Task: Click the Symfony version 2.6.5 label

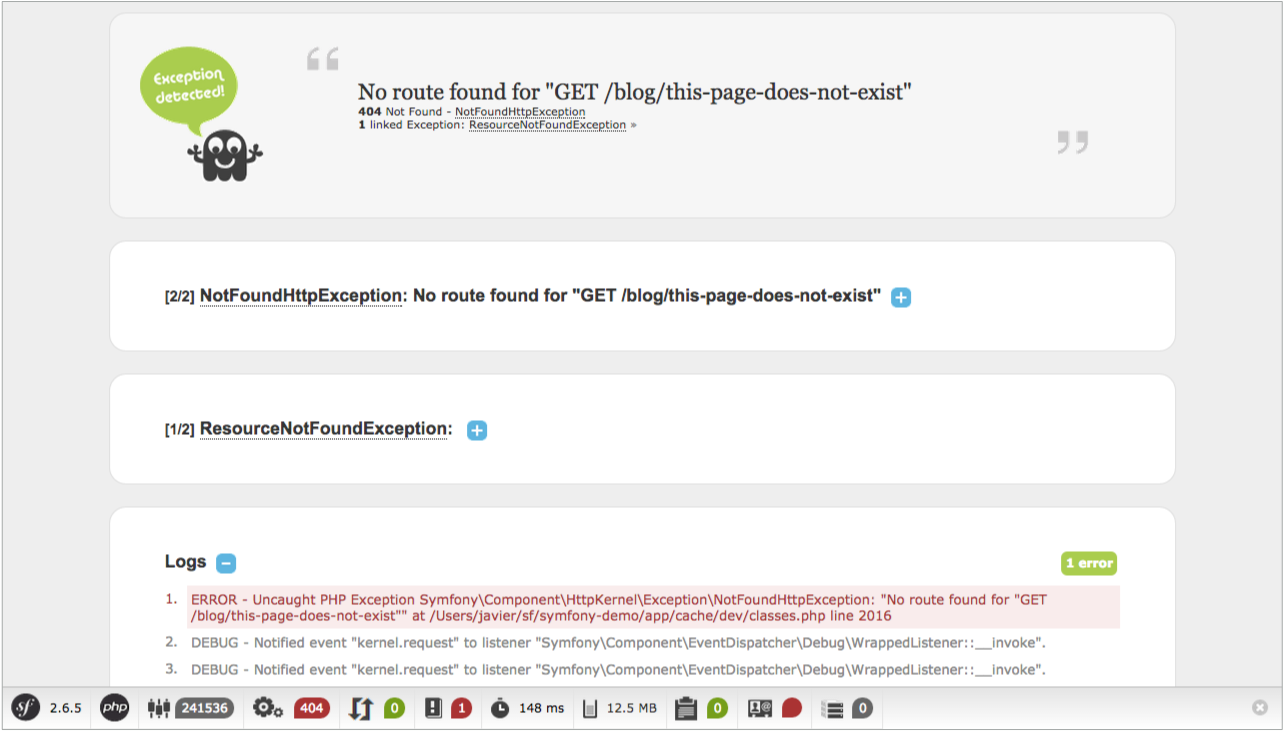Action: coord(66,708)
